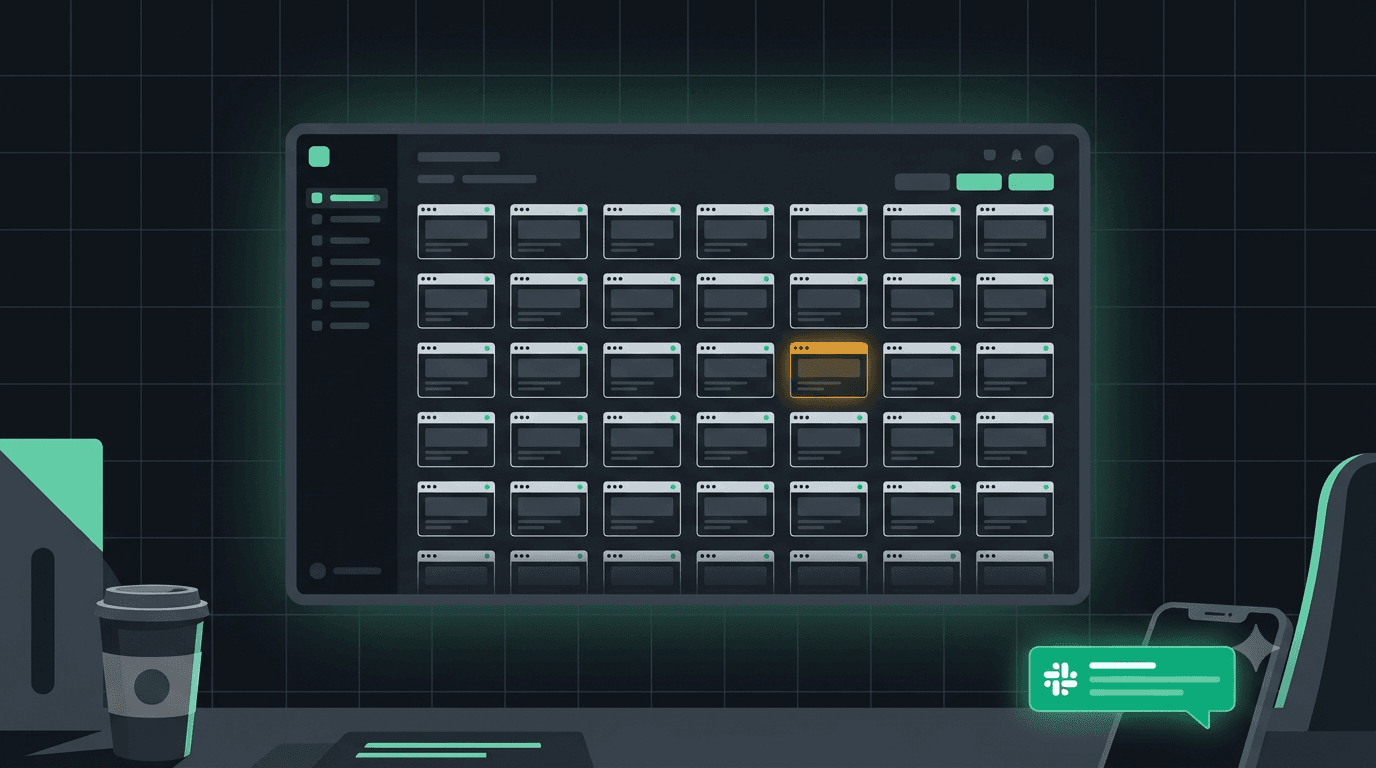Open the top-left window card in the grid
The width and height of the screenshot is (1376, 768).
pyautogui.click(x=456, y=231)
